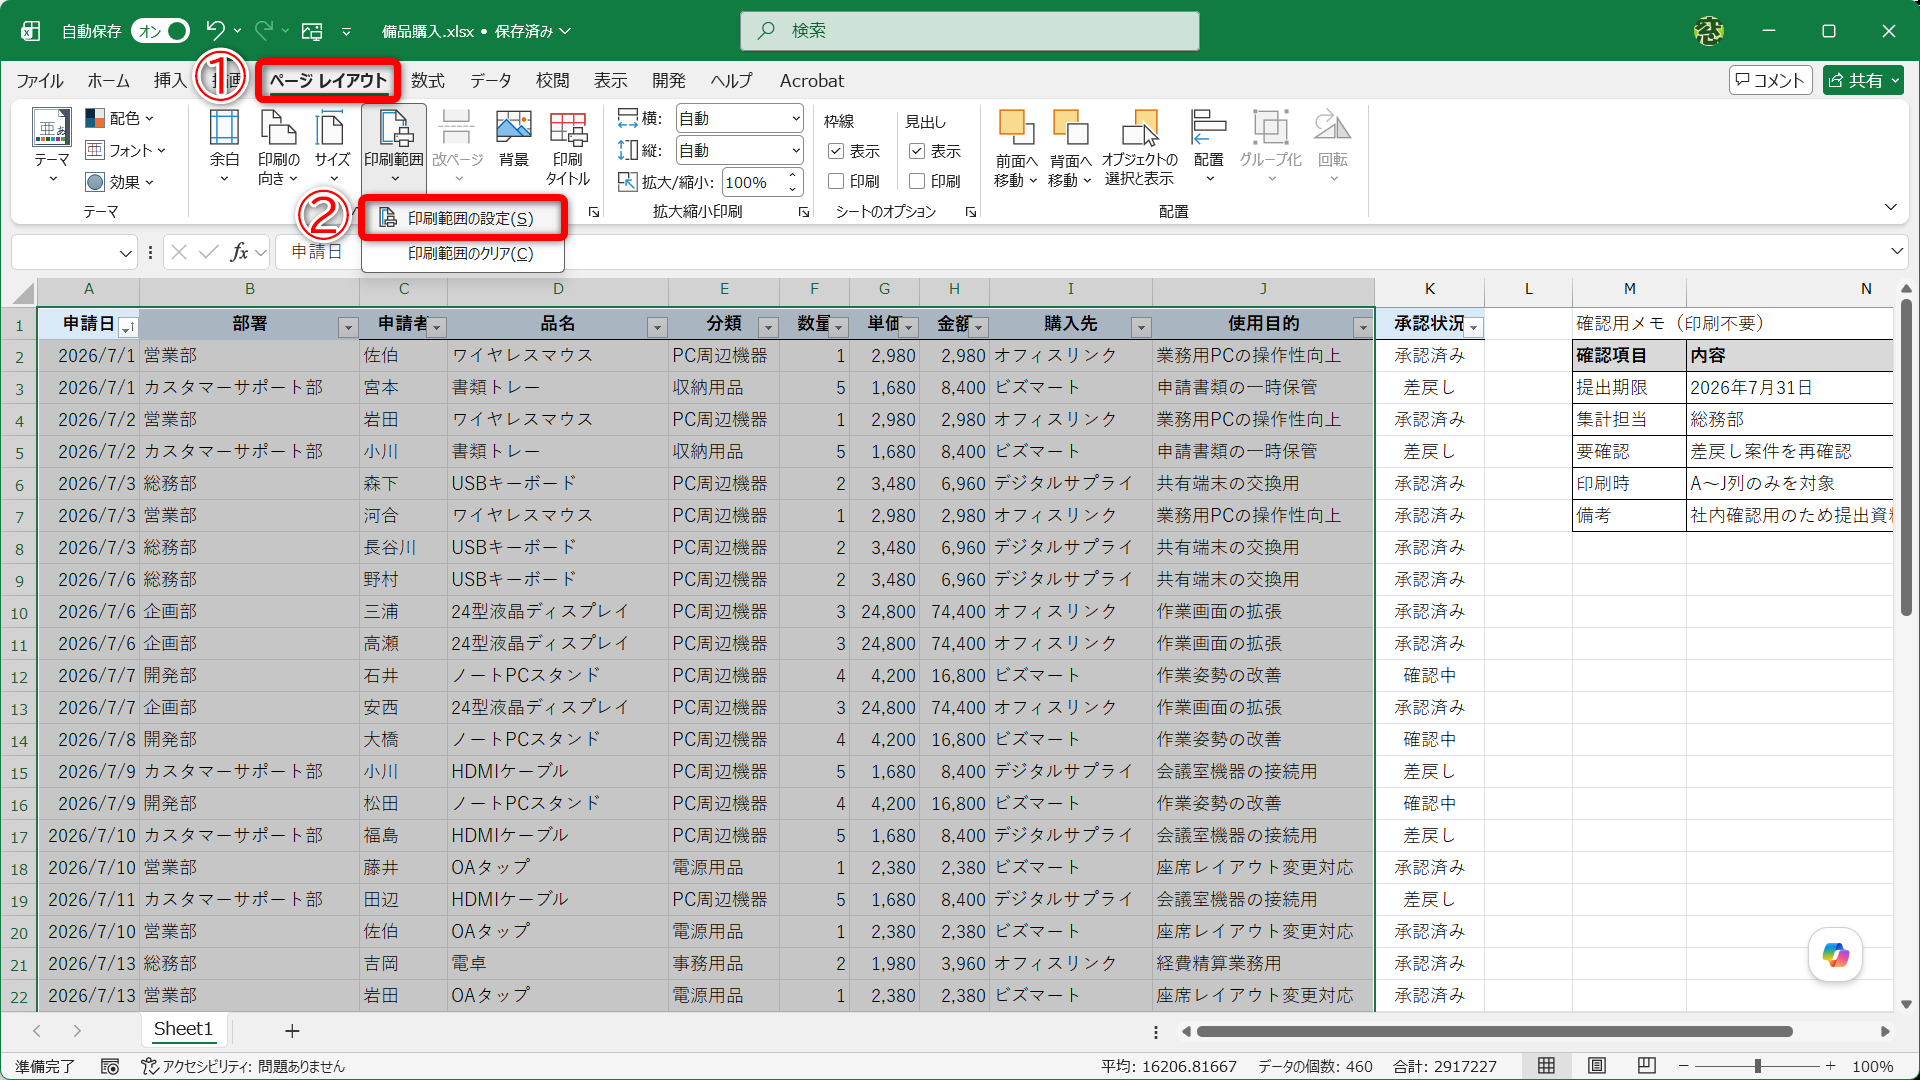Open the filter dropdown for 品名 column

click(x=657, y=327)
